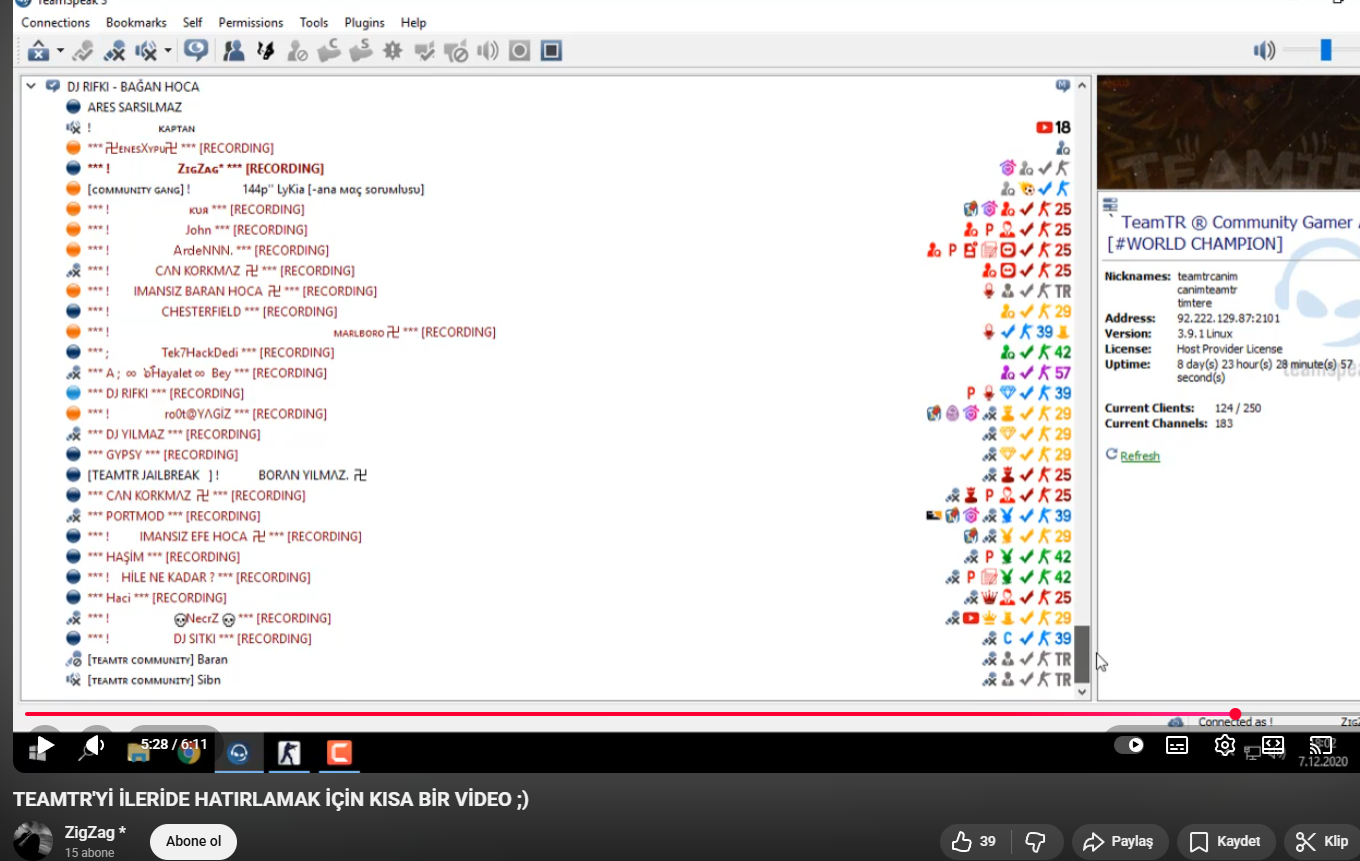Open the Permissions menu
Image resolution: width=1360 pixels, height=861 pixels.
251,22
